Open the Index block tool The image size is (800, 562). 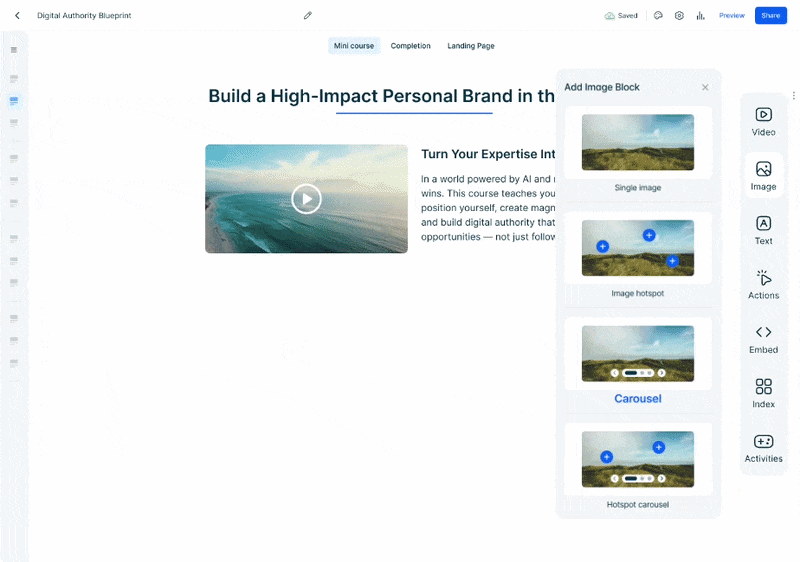[763, 393]
